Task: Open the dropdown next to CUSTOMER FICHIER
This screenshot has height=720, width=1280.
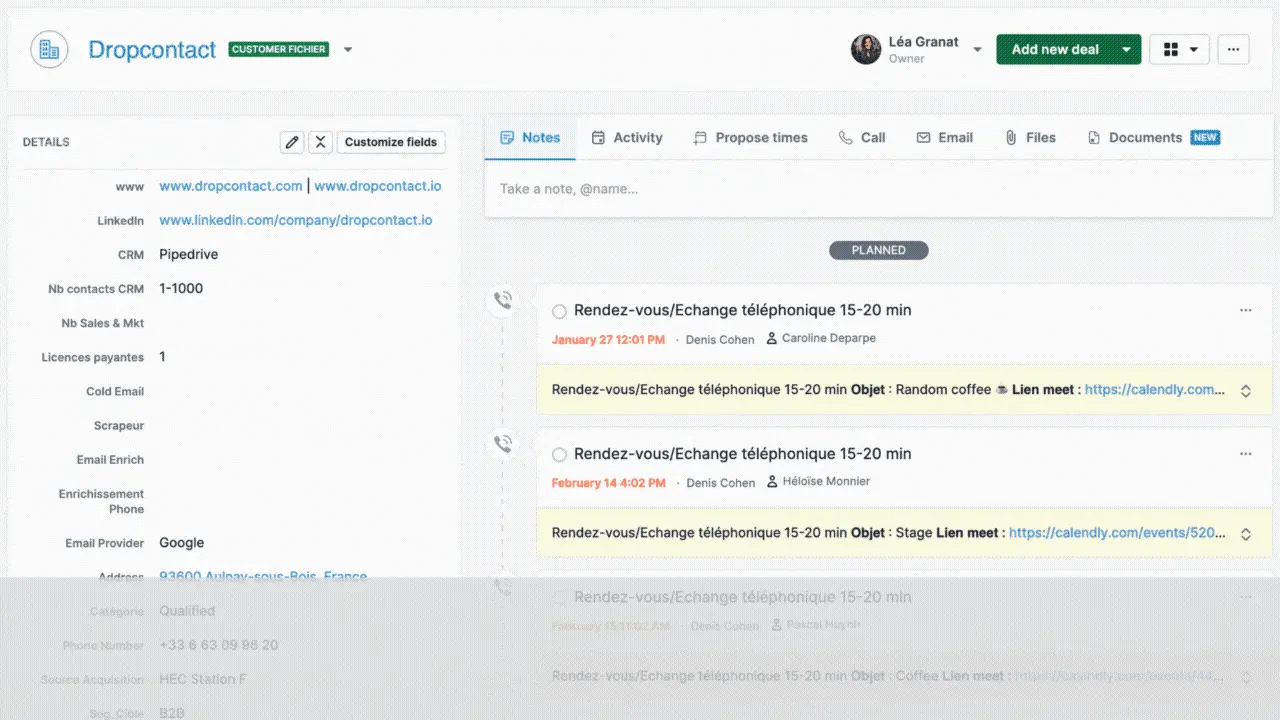Action: coord(348,49)
